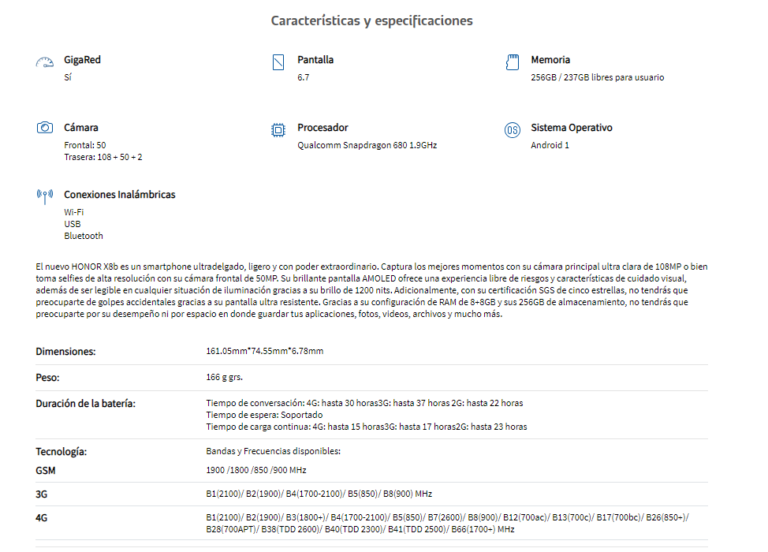
Task: Click the Procesador chip icon
Action: click(278, 130)
